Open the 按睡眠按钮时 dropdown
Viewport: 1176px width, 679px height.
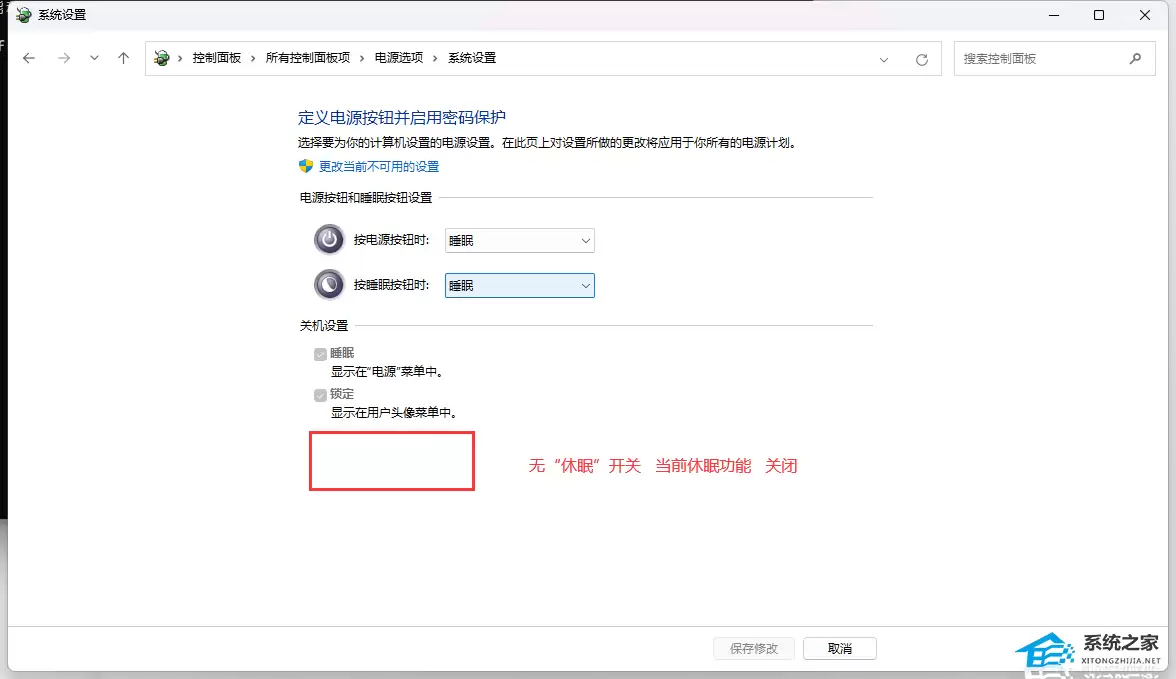(519, 286)
